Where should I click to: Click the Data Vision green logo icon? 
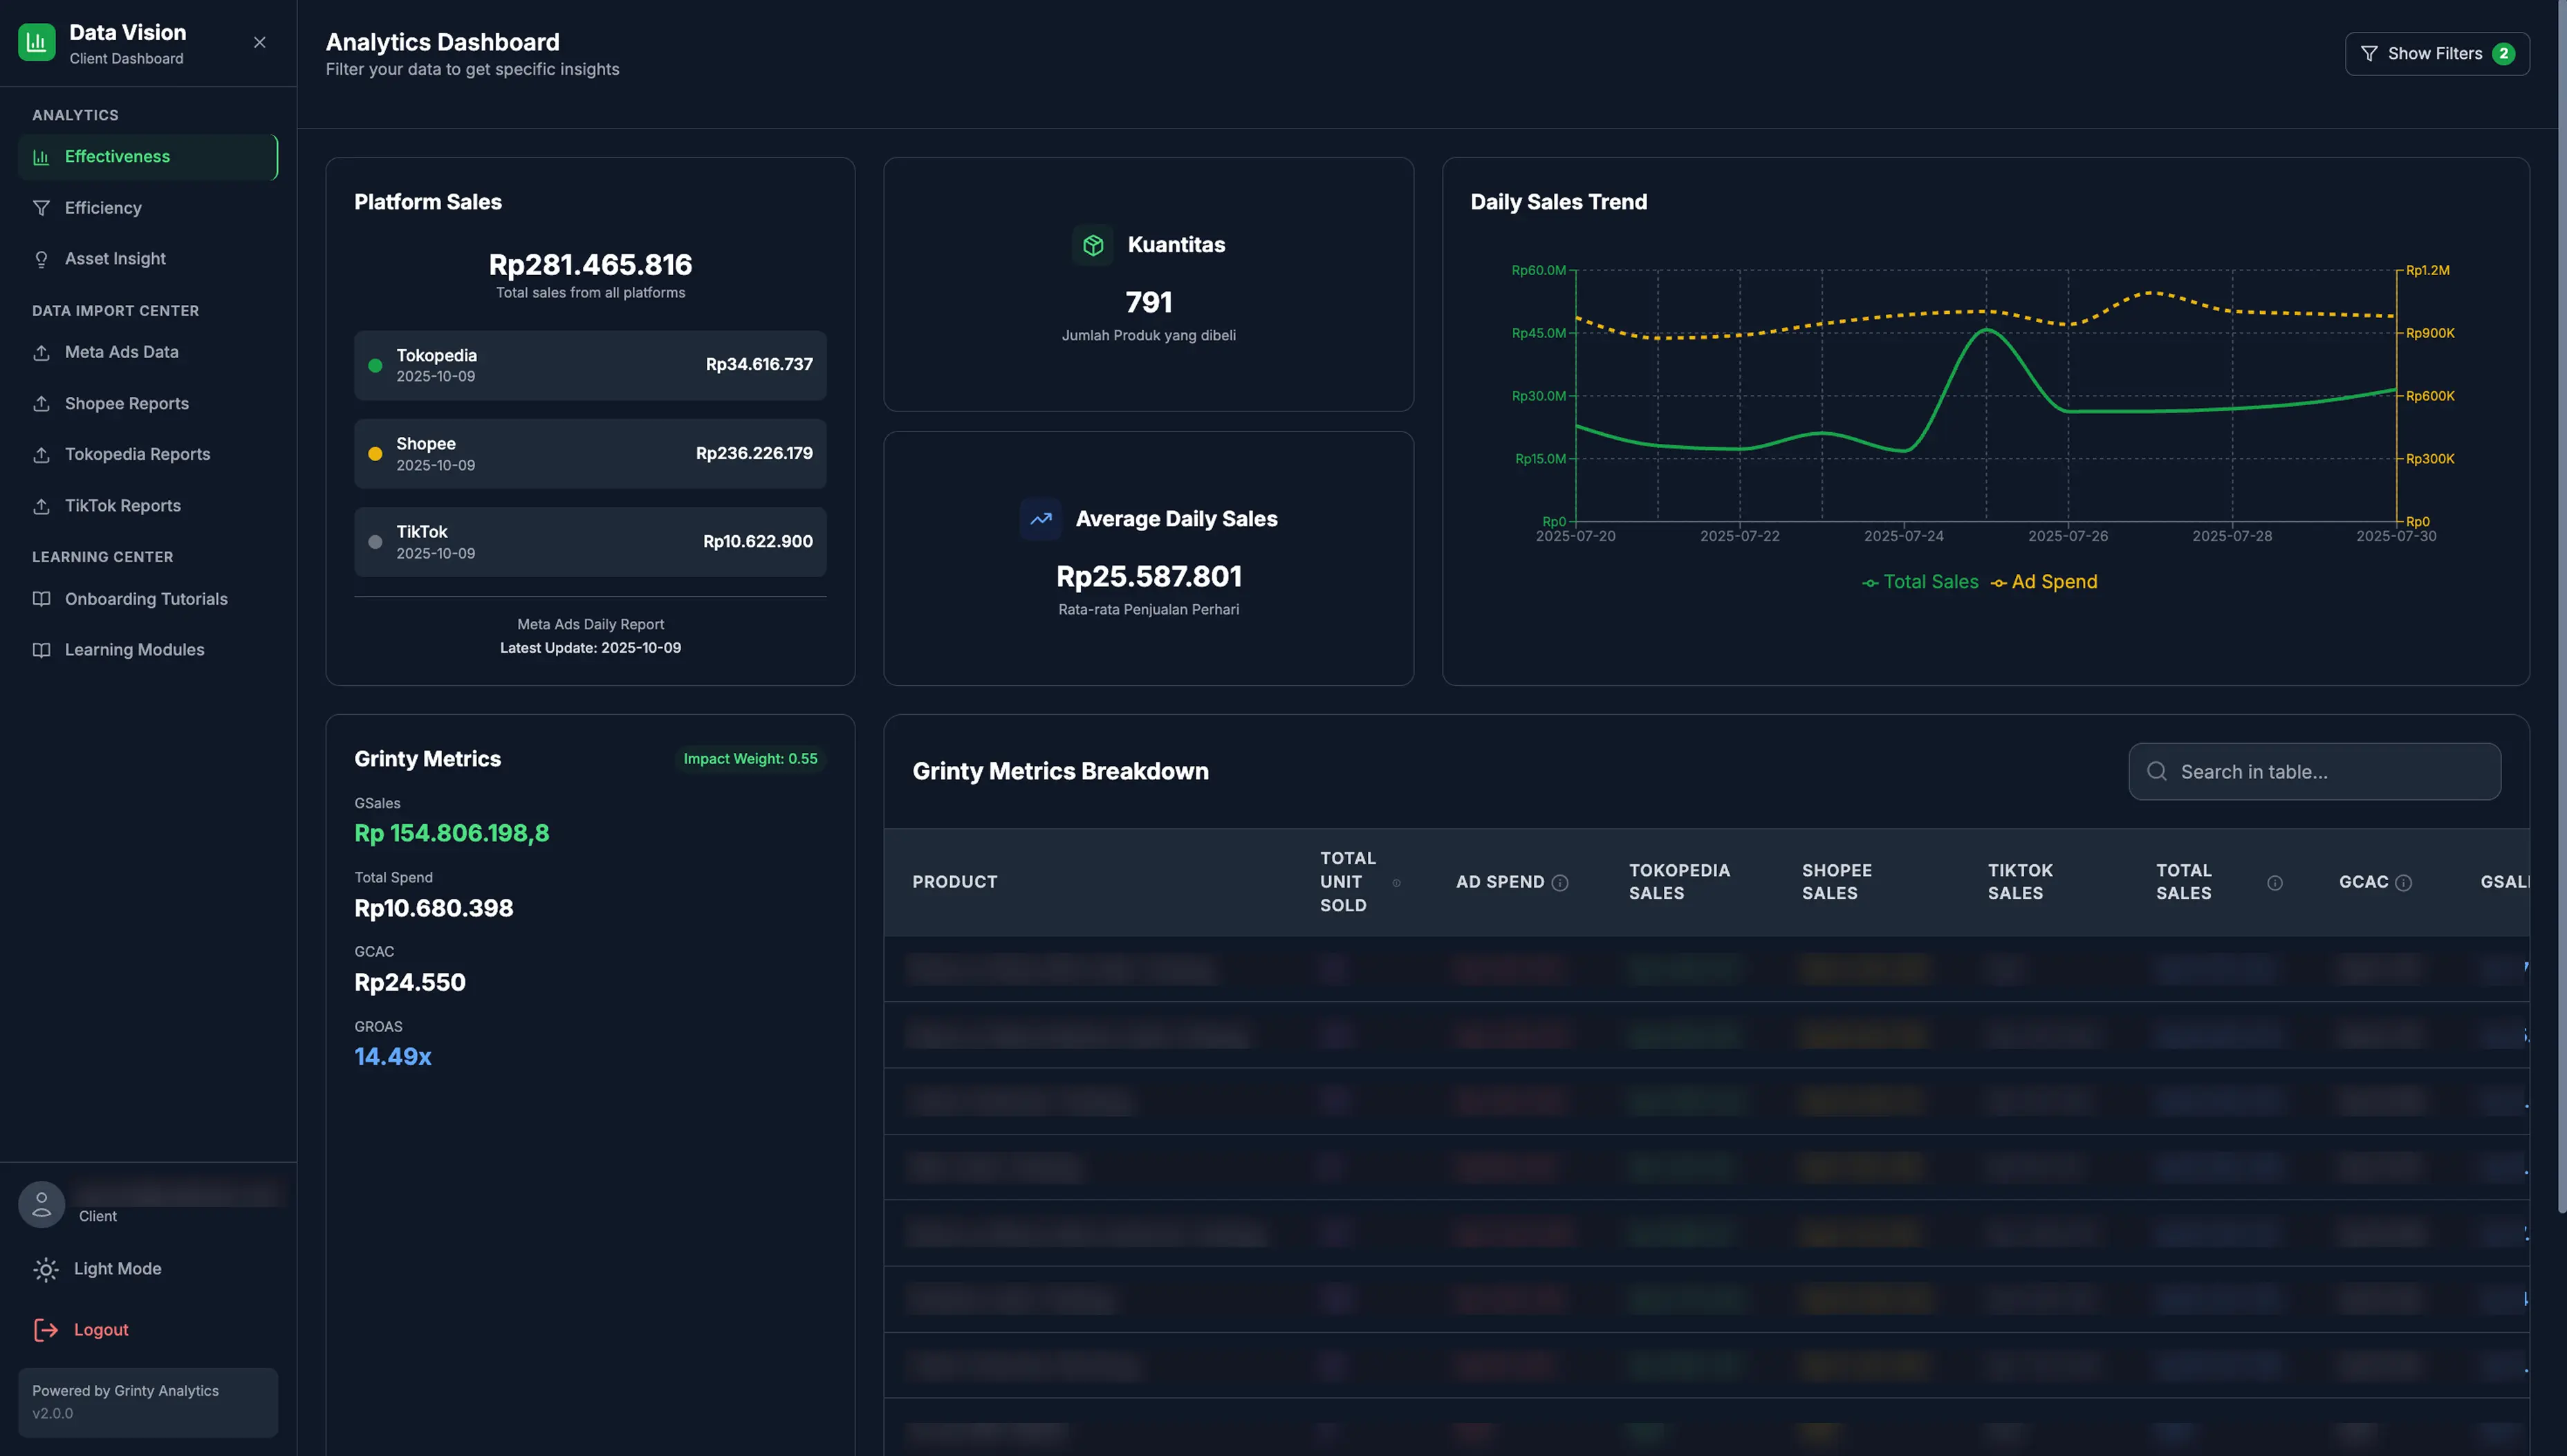point(36,42)
